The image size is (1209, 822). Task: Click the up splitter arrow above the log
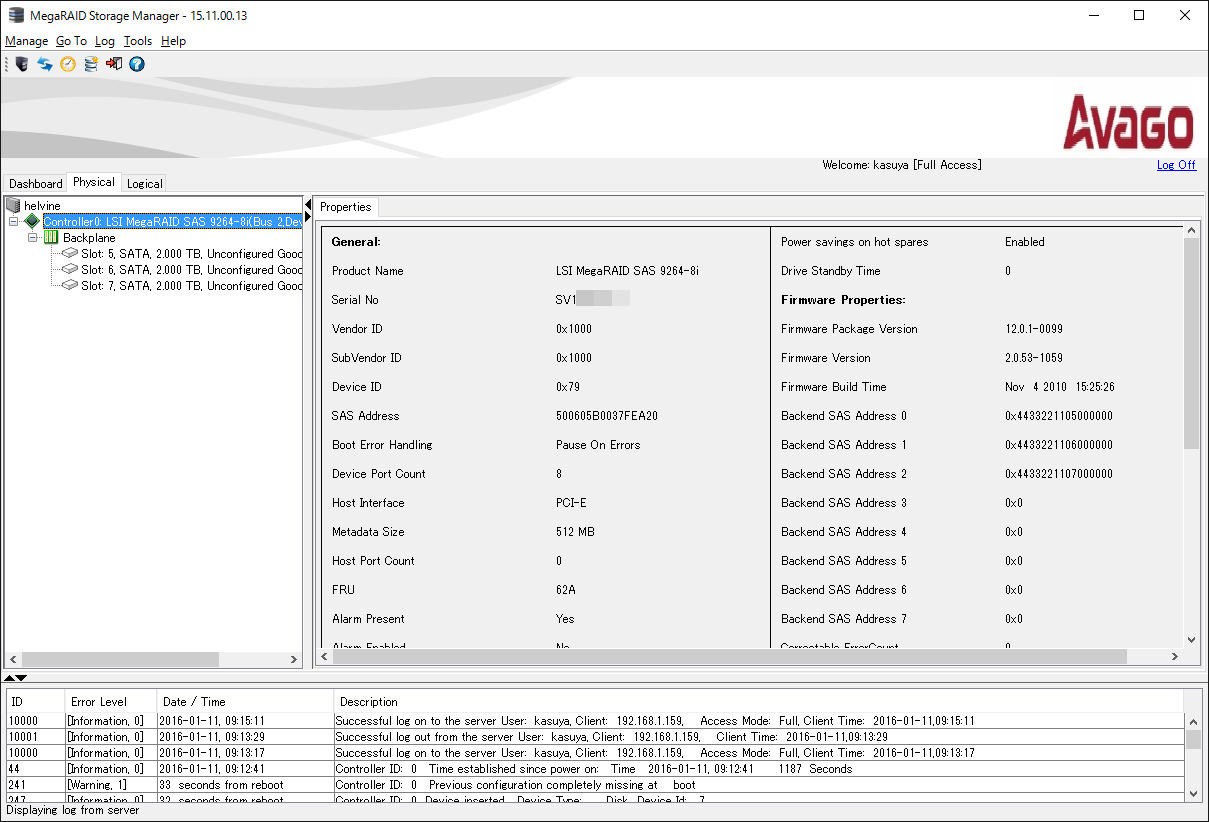coord(10,677)
